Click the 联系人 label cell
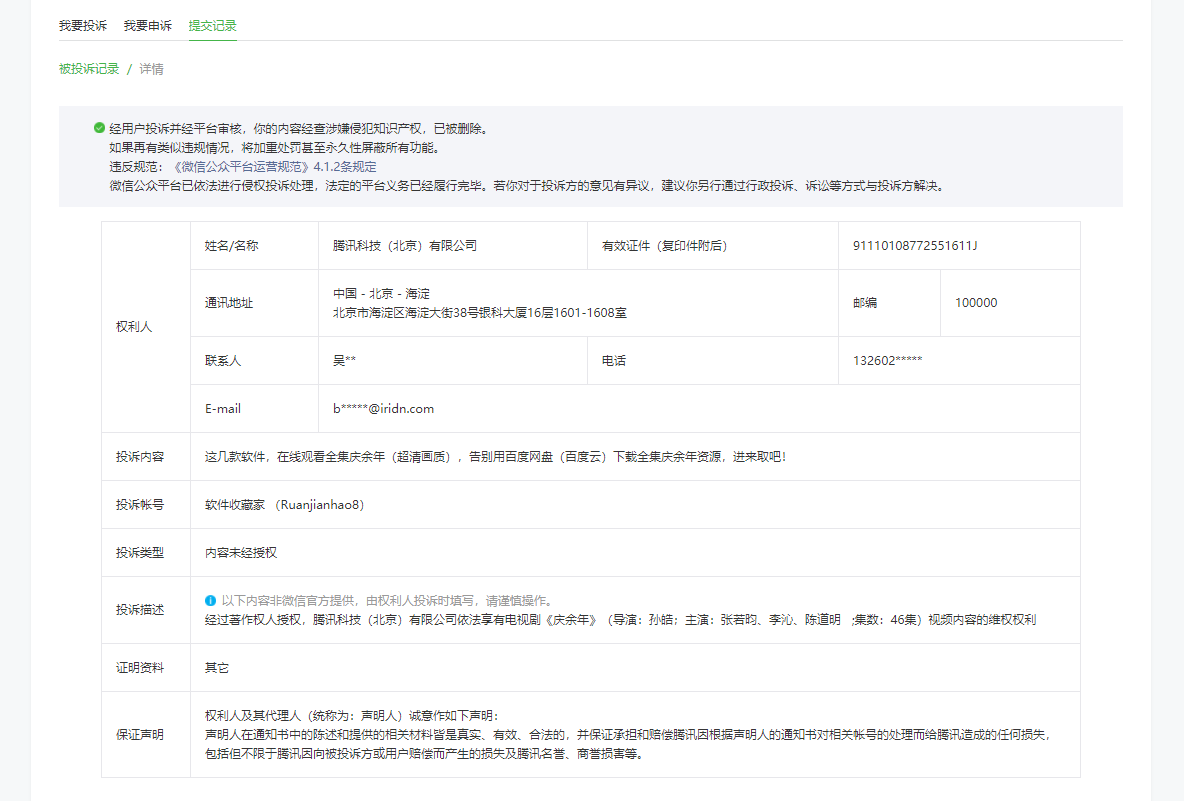This screenshot has height=801, width=1184. 254,360
